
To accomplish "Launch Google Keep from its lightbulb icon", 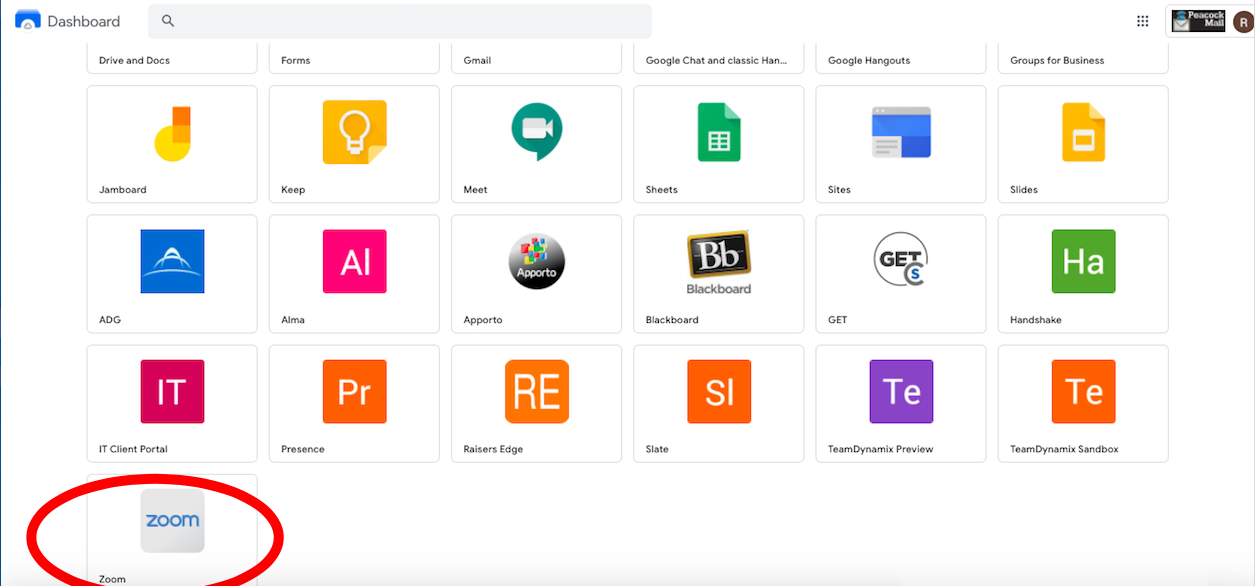I will (354, 132).
